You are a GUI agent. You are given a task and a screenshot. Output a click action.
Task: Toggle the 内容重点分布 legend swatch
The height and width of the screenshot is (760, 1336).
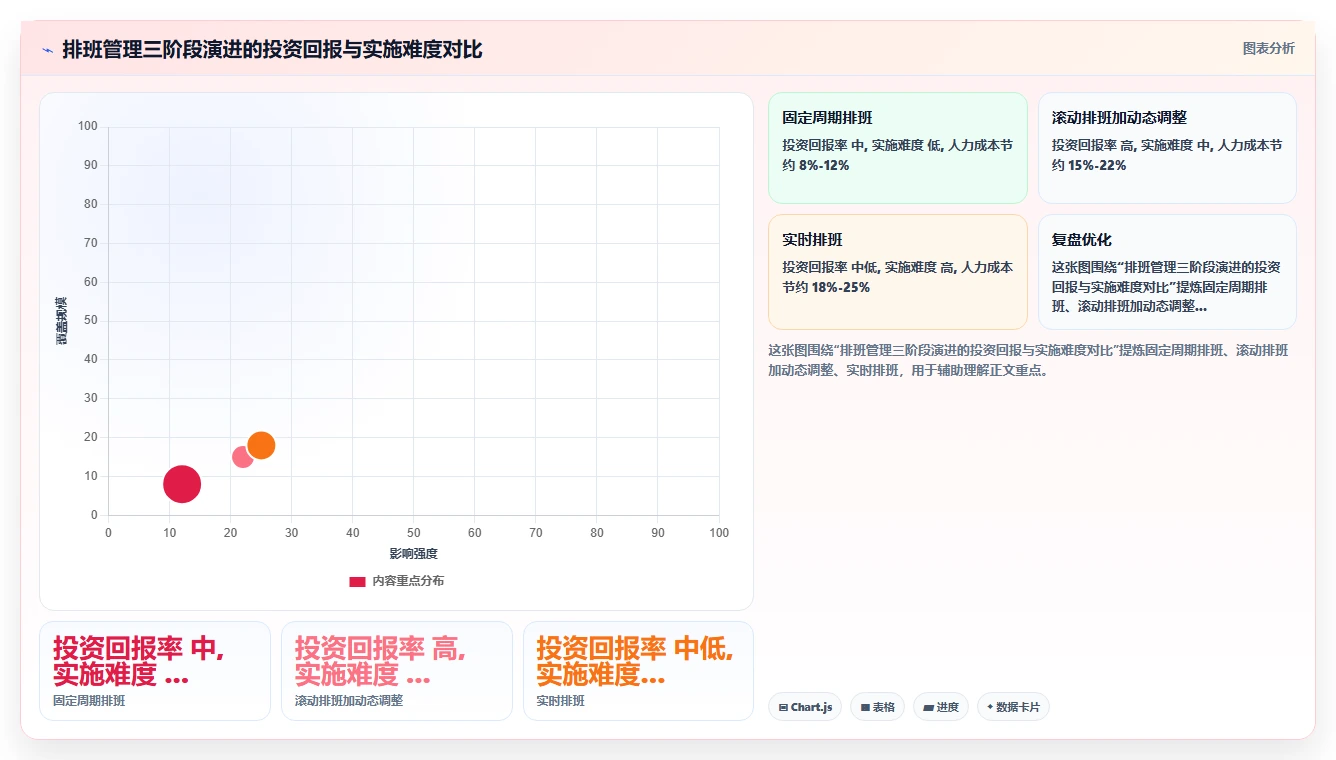click(x=357, y=581)
